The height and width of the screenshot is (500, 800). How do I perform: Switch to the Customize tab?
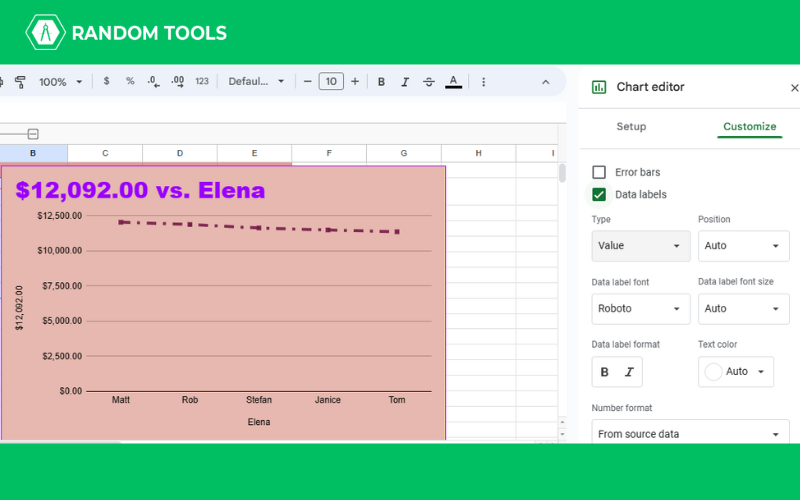click(749, 127)
